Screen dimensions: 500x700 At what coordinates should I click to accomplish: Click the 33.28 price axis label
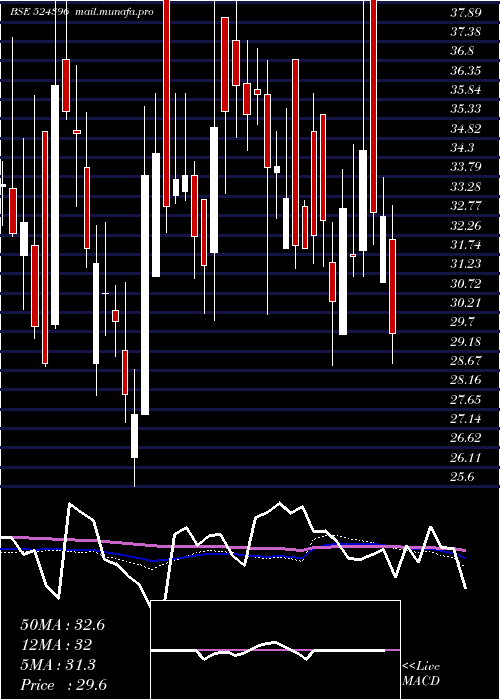click(466, 186)
